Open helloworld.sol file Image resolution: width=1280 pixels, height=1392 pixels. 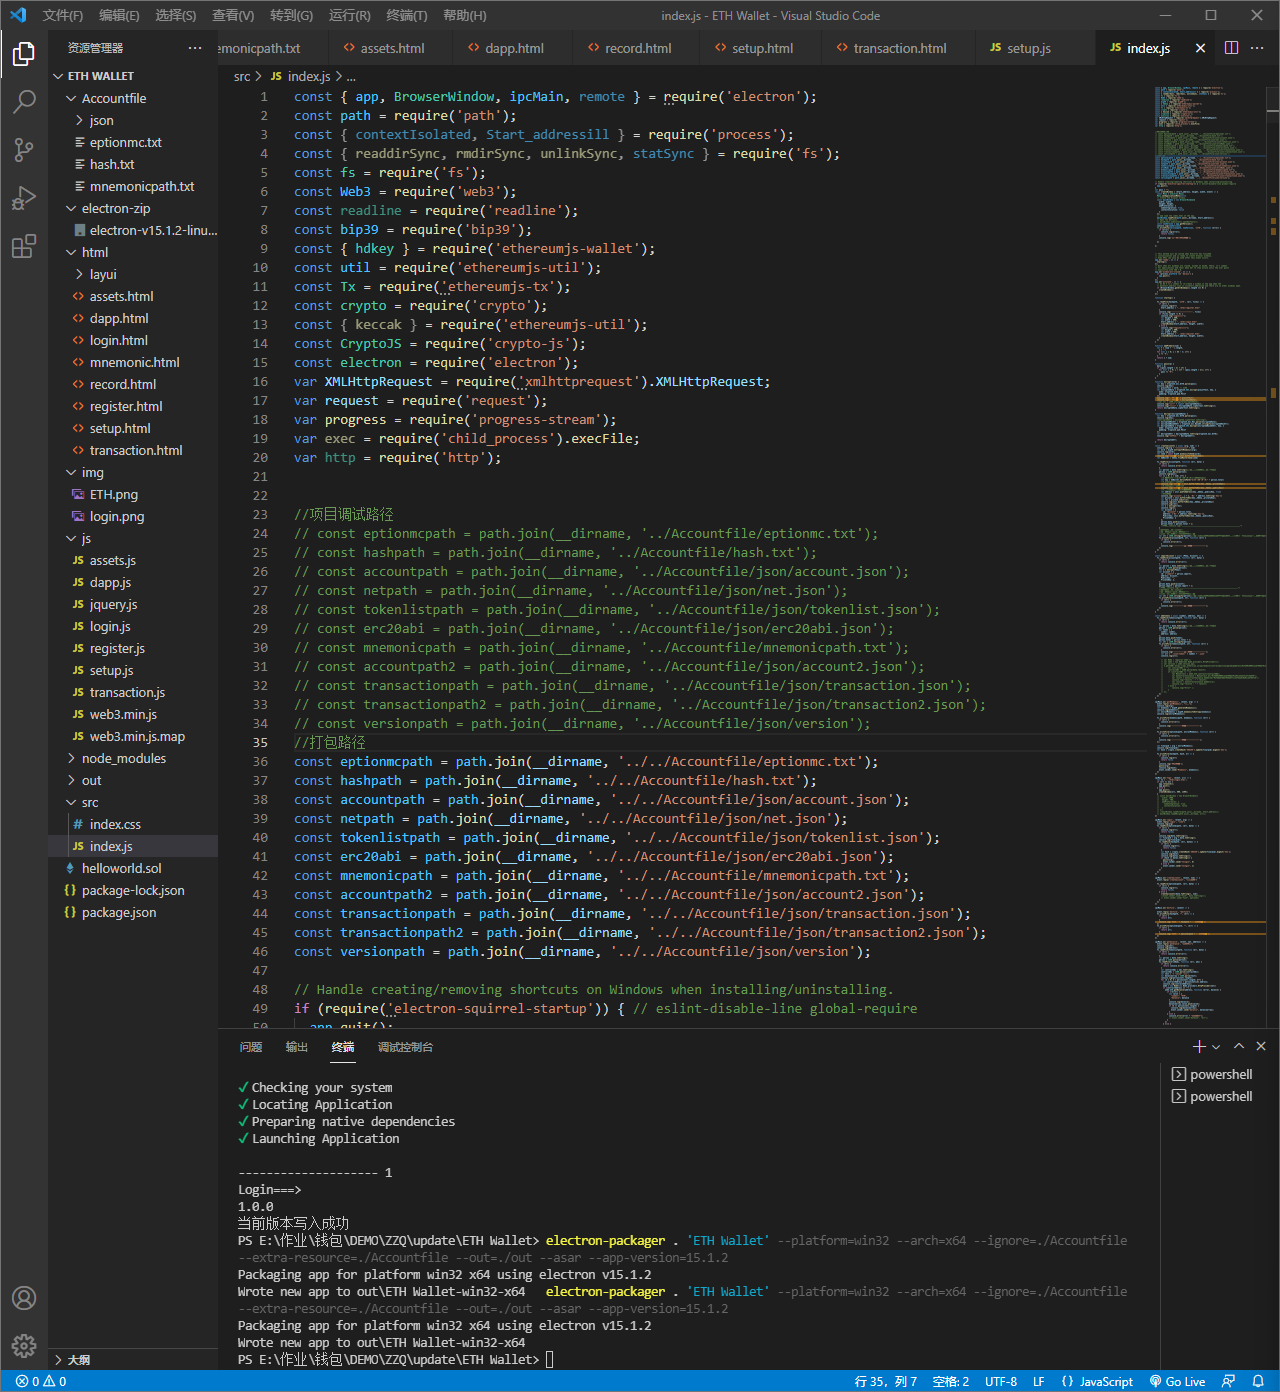click(x=133, y=868)
